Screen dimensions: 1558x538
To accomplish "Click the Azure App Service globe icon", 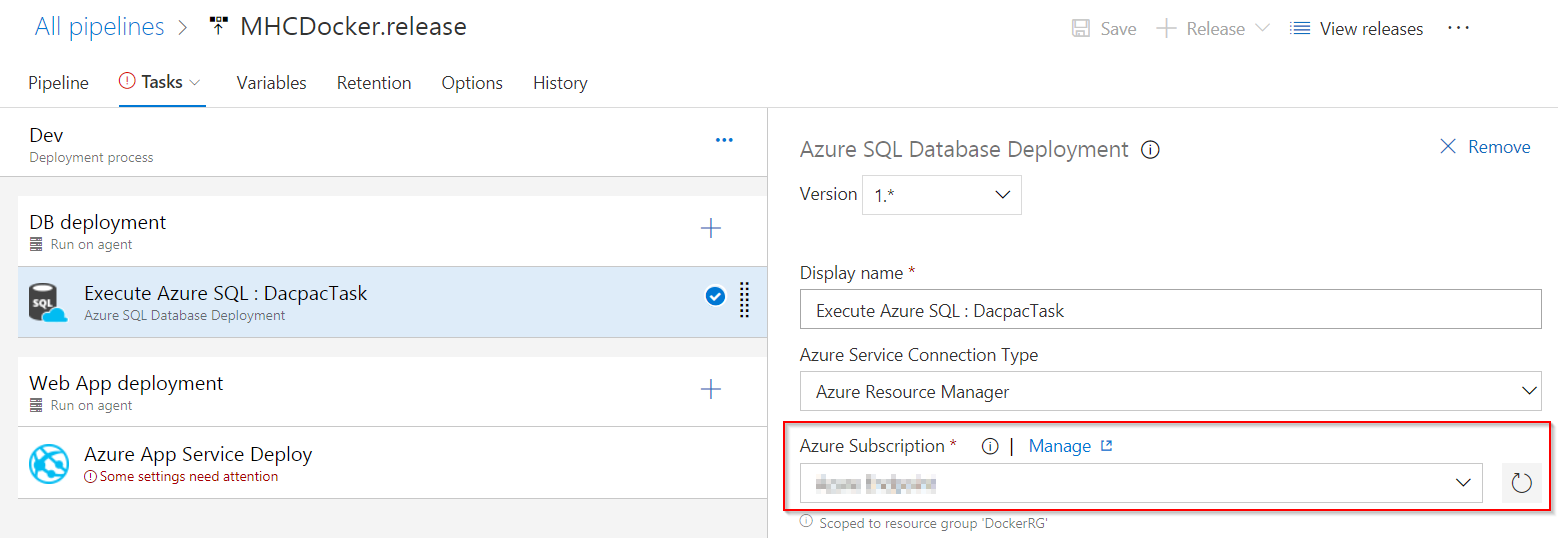I will click(x=49, y=464).
